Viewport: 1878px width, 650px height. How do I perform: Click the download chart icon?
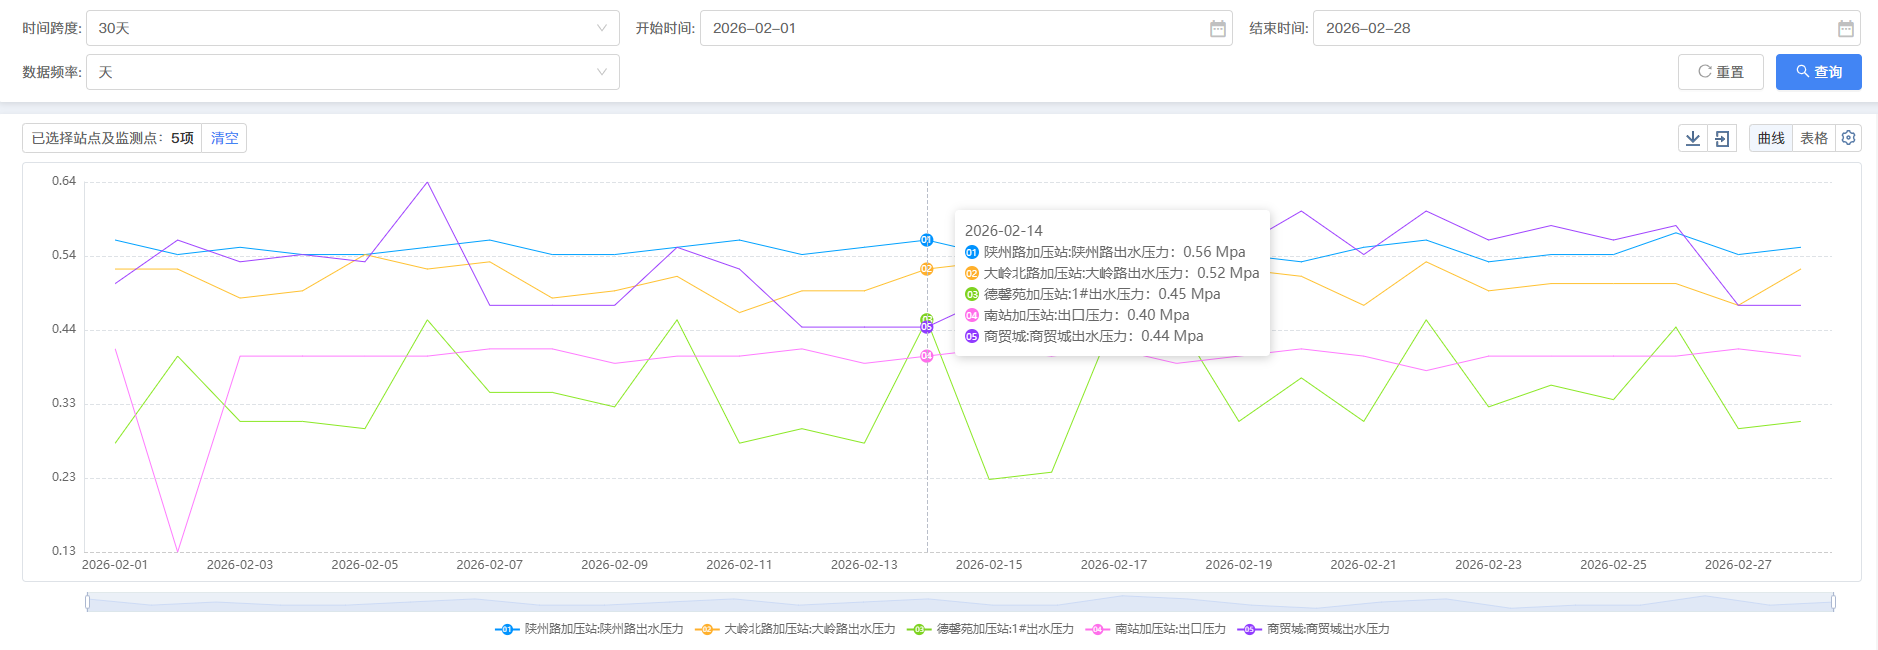point(1692,138)
